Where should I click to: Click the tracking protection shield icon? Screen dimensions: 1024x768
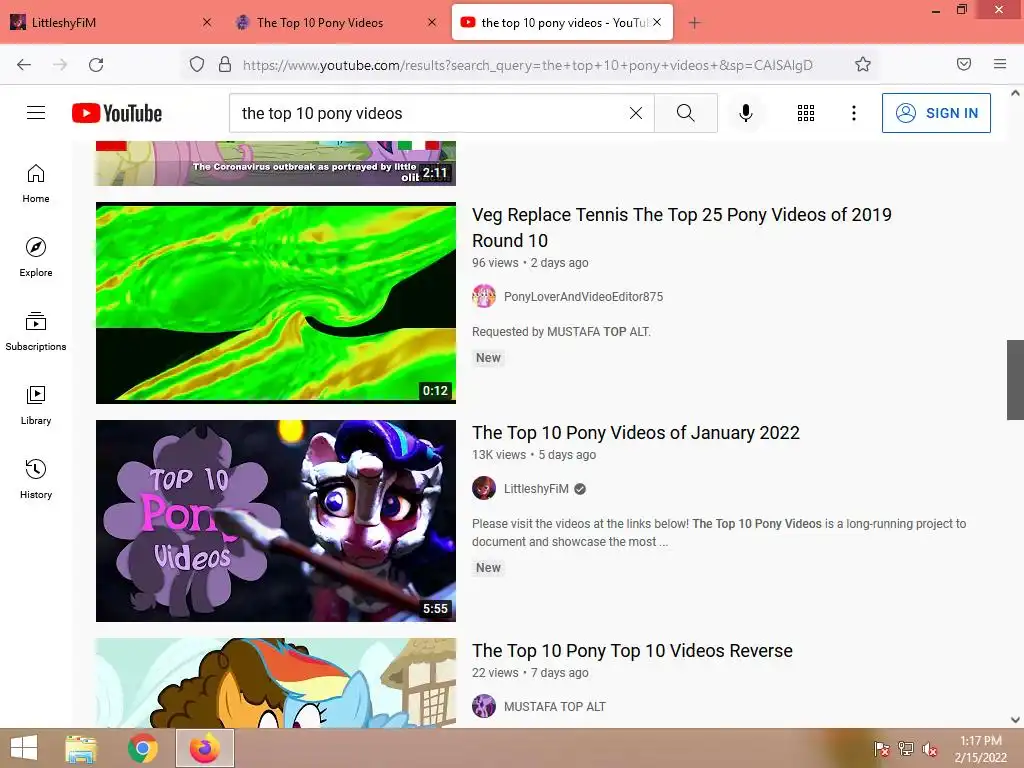(197, 64)
